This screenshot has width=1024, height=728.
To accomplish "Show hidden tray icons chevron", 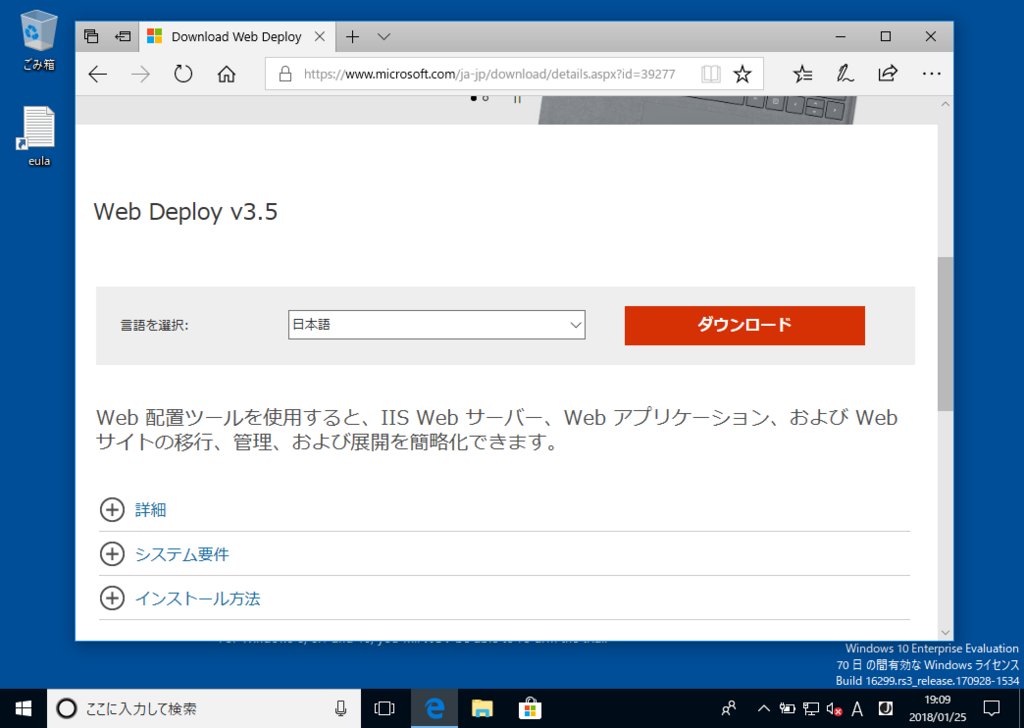I will coord(763,708).
